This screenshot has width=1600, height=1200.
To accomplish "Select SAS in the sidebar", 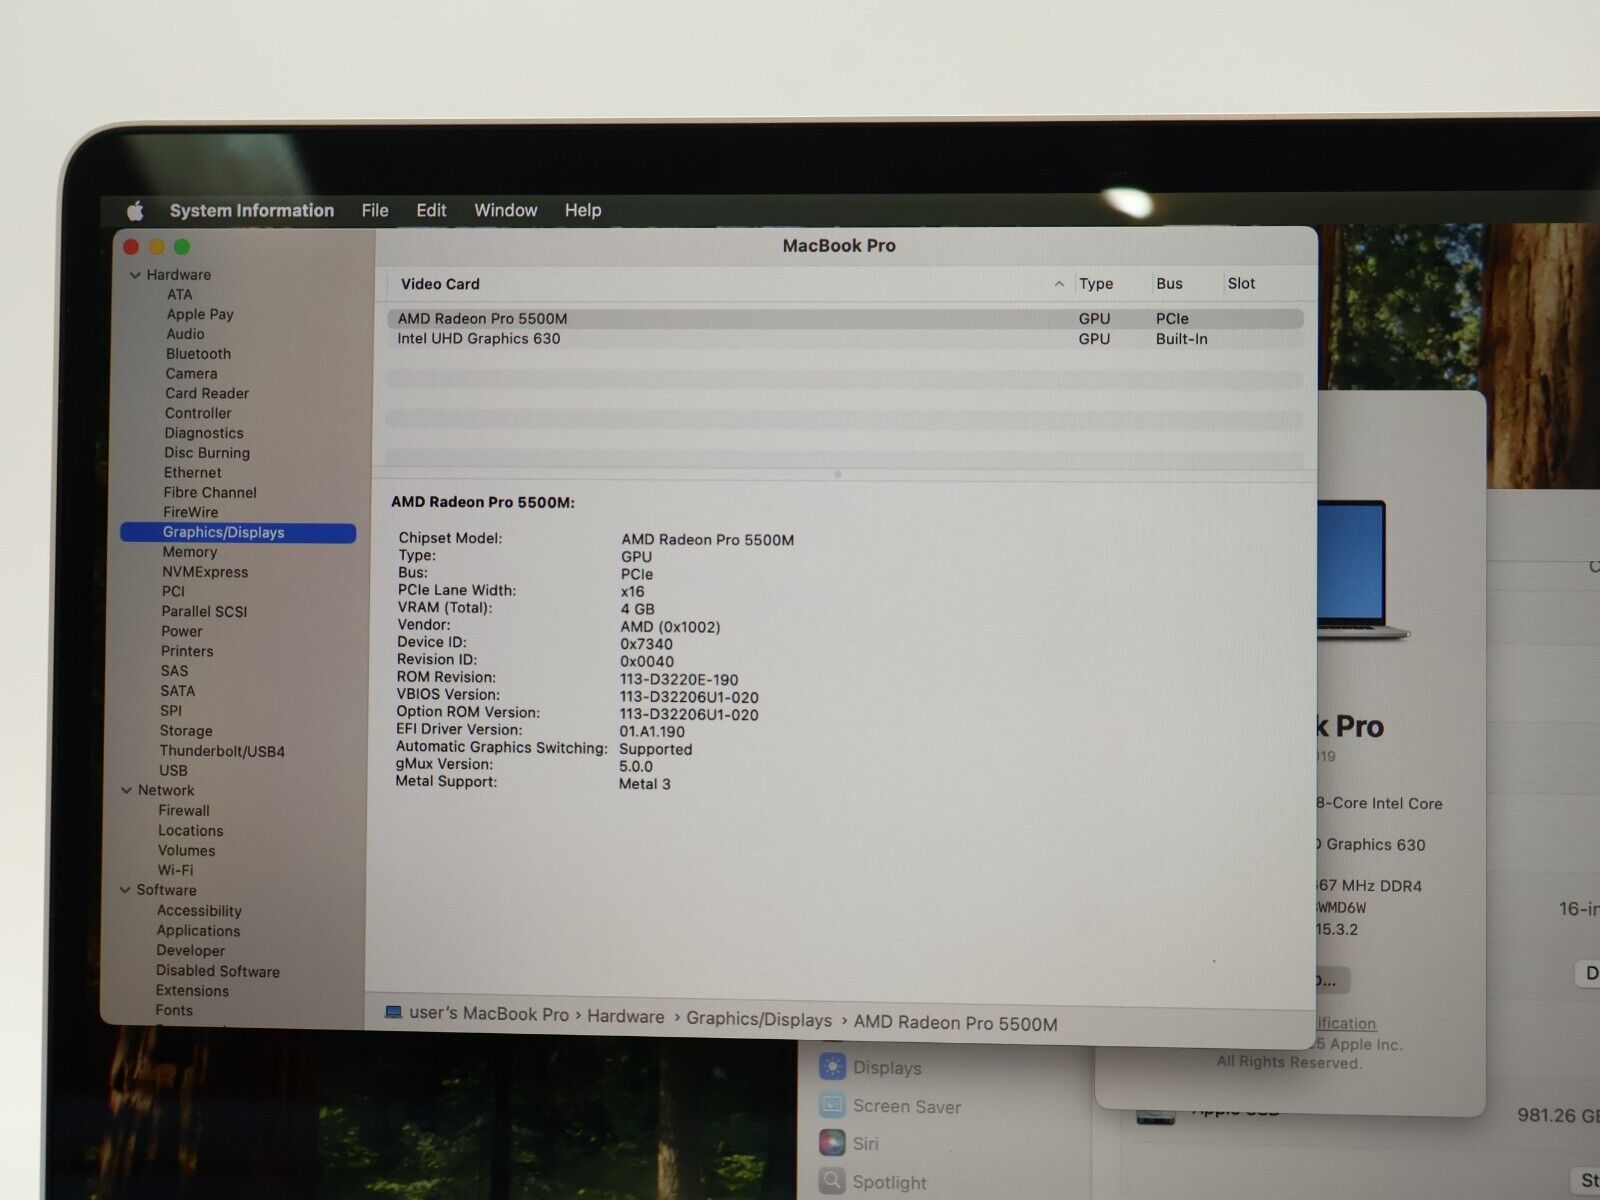I will coord(174,671).
